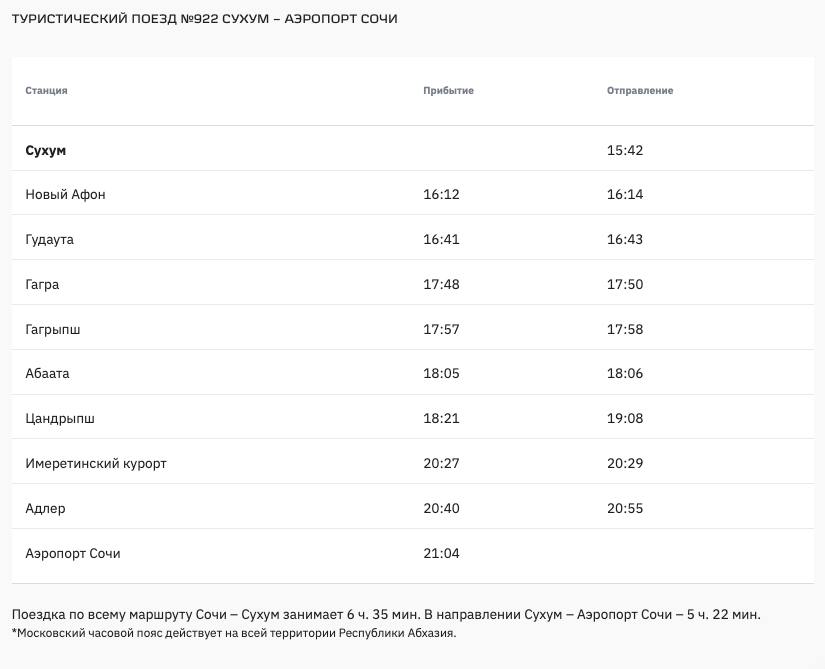
Task: Click the 21:04 arrival at Аэропорт Сочи
Action: (441, 553)
